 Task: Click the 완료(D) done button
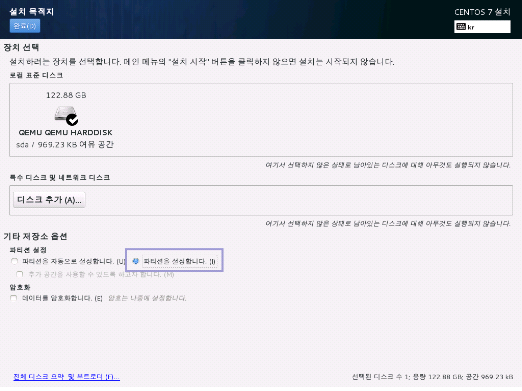click(x=25, y=26)
